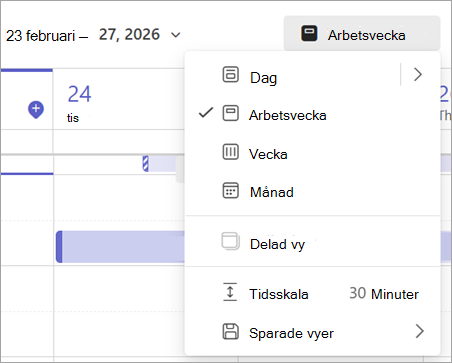This screenshot has height=363, width=452.
Task: Click the Dag calendar icon
Action: click(230, 74)
